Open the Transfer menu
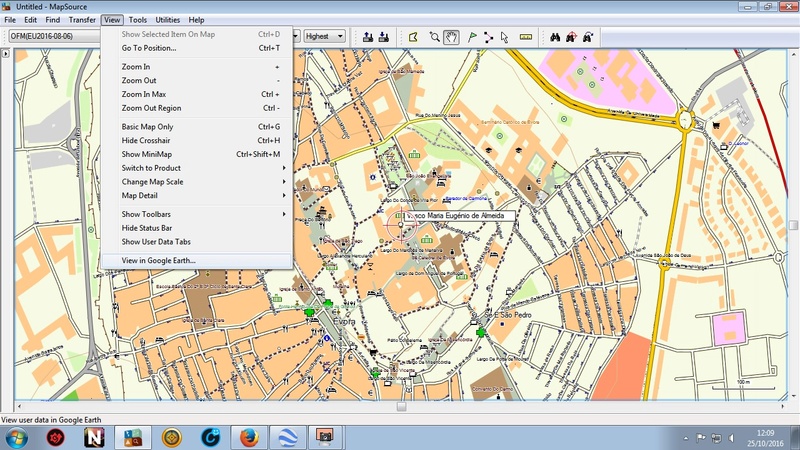This screenshot has width=800, height=450. pyautogui.click(x=82, y=20)
